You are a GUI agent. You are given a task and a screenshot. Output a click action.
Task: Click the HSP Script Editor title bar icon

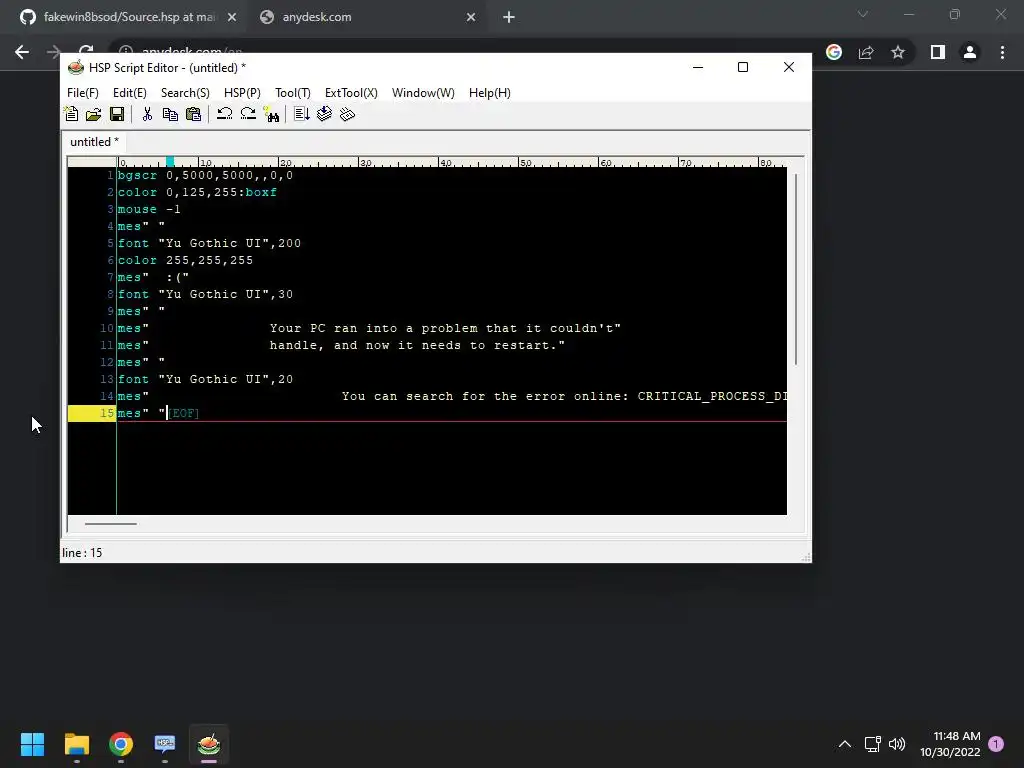[76, 67]
